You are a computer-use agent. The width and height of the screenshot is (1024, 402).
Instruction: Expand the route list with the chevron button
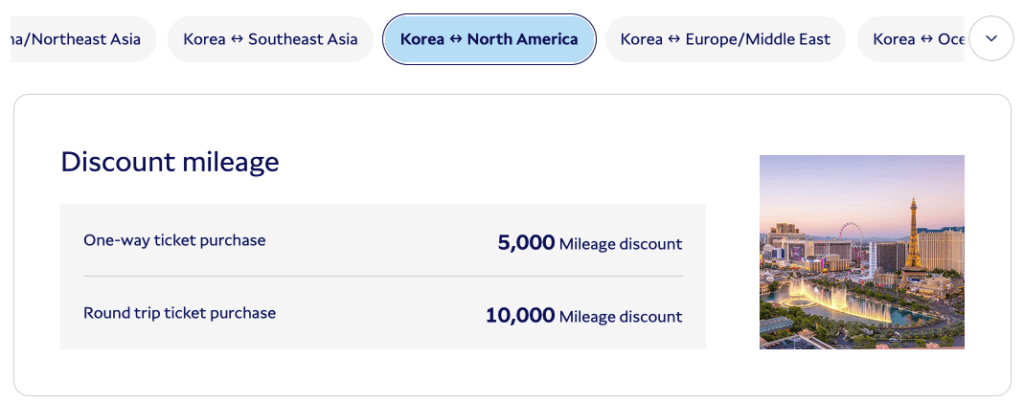click(x=991, y=39)
